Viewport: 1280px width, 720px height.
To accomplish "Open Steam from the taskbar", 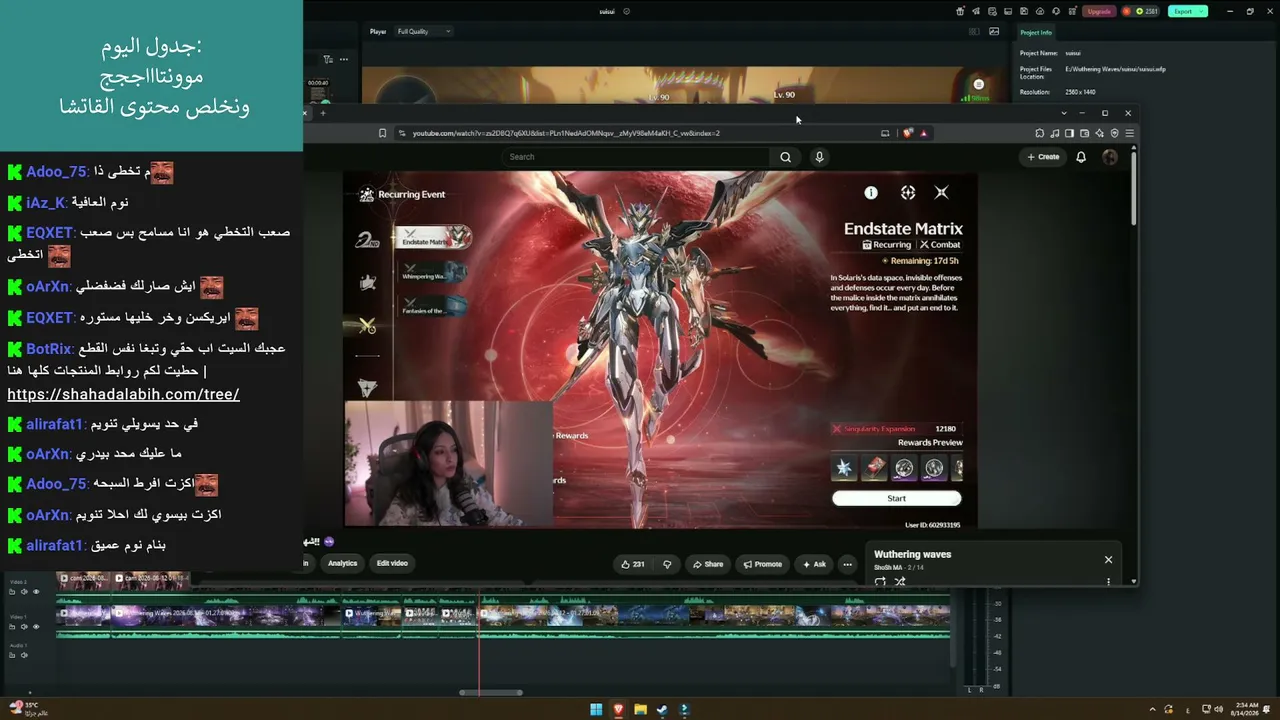I will tap(662, 710).
